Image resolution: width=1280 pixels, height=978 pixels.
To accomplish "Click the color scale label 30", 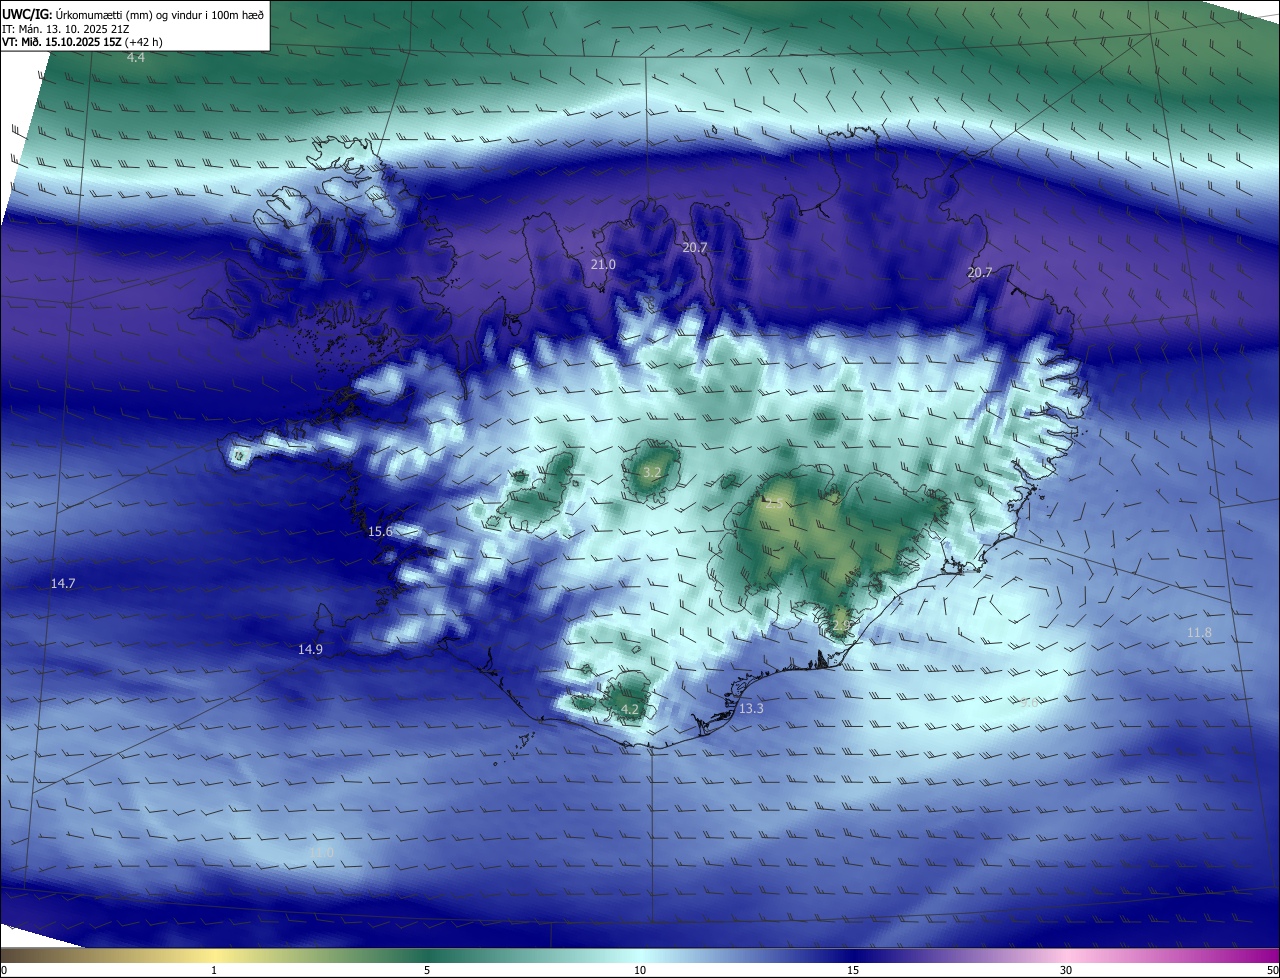I will (1066, 970).
